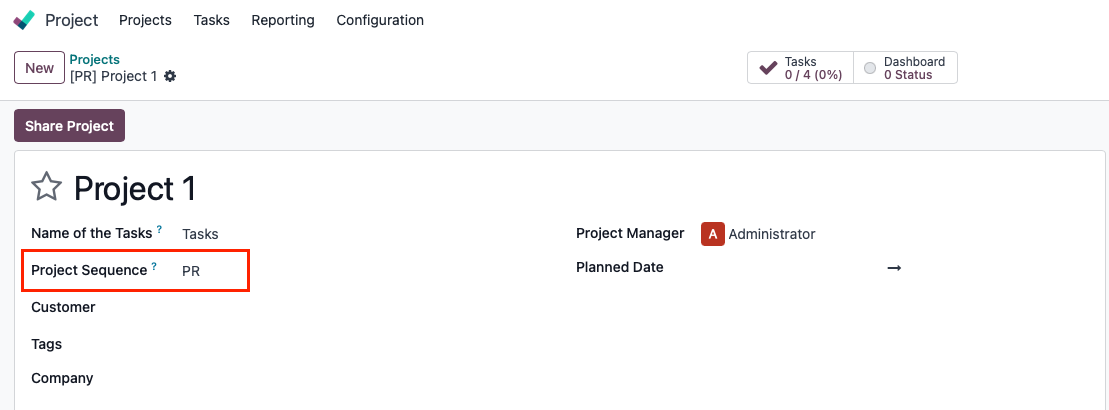This screenshot has width=1109, height=410.
Task: Click help tooltip beside Name of the Tasks
Action: coord(159,230)
